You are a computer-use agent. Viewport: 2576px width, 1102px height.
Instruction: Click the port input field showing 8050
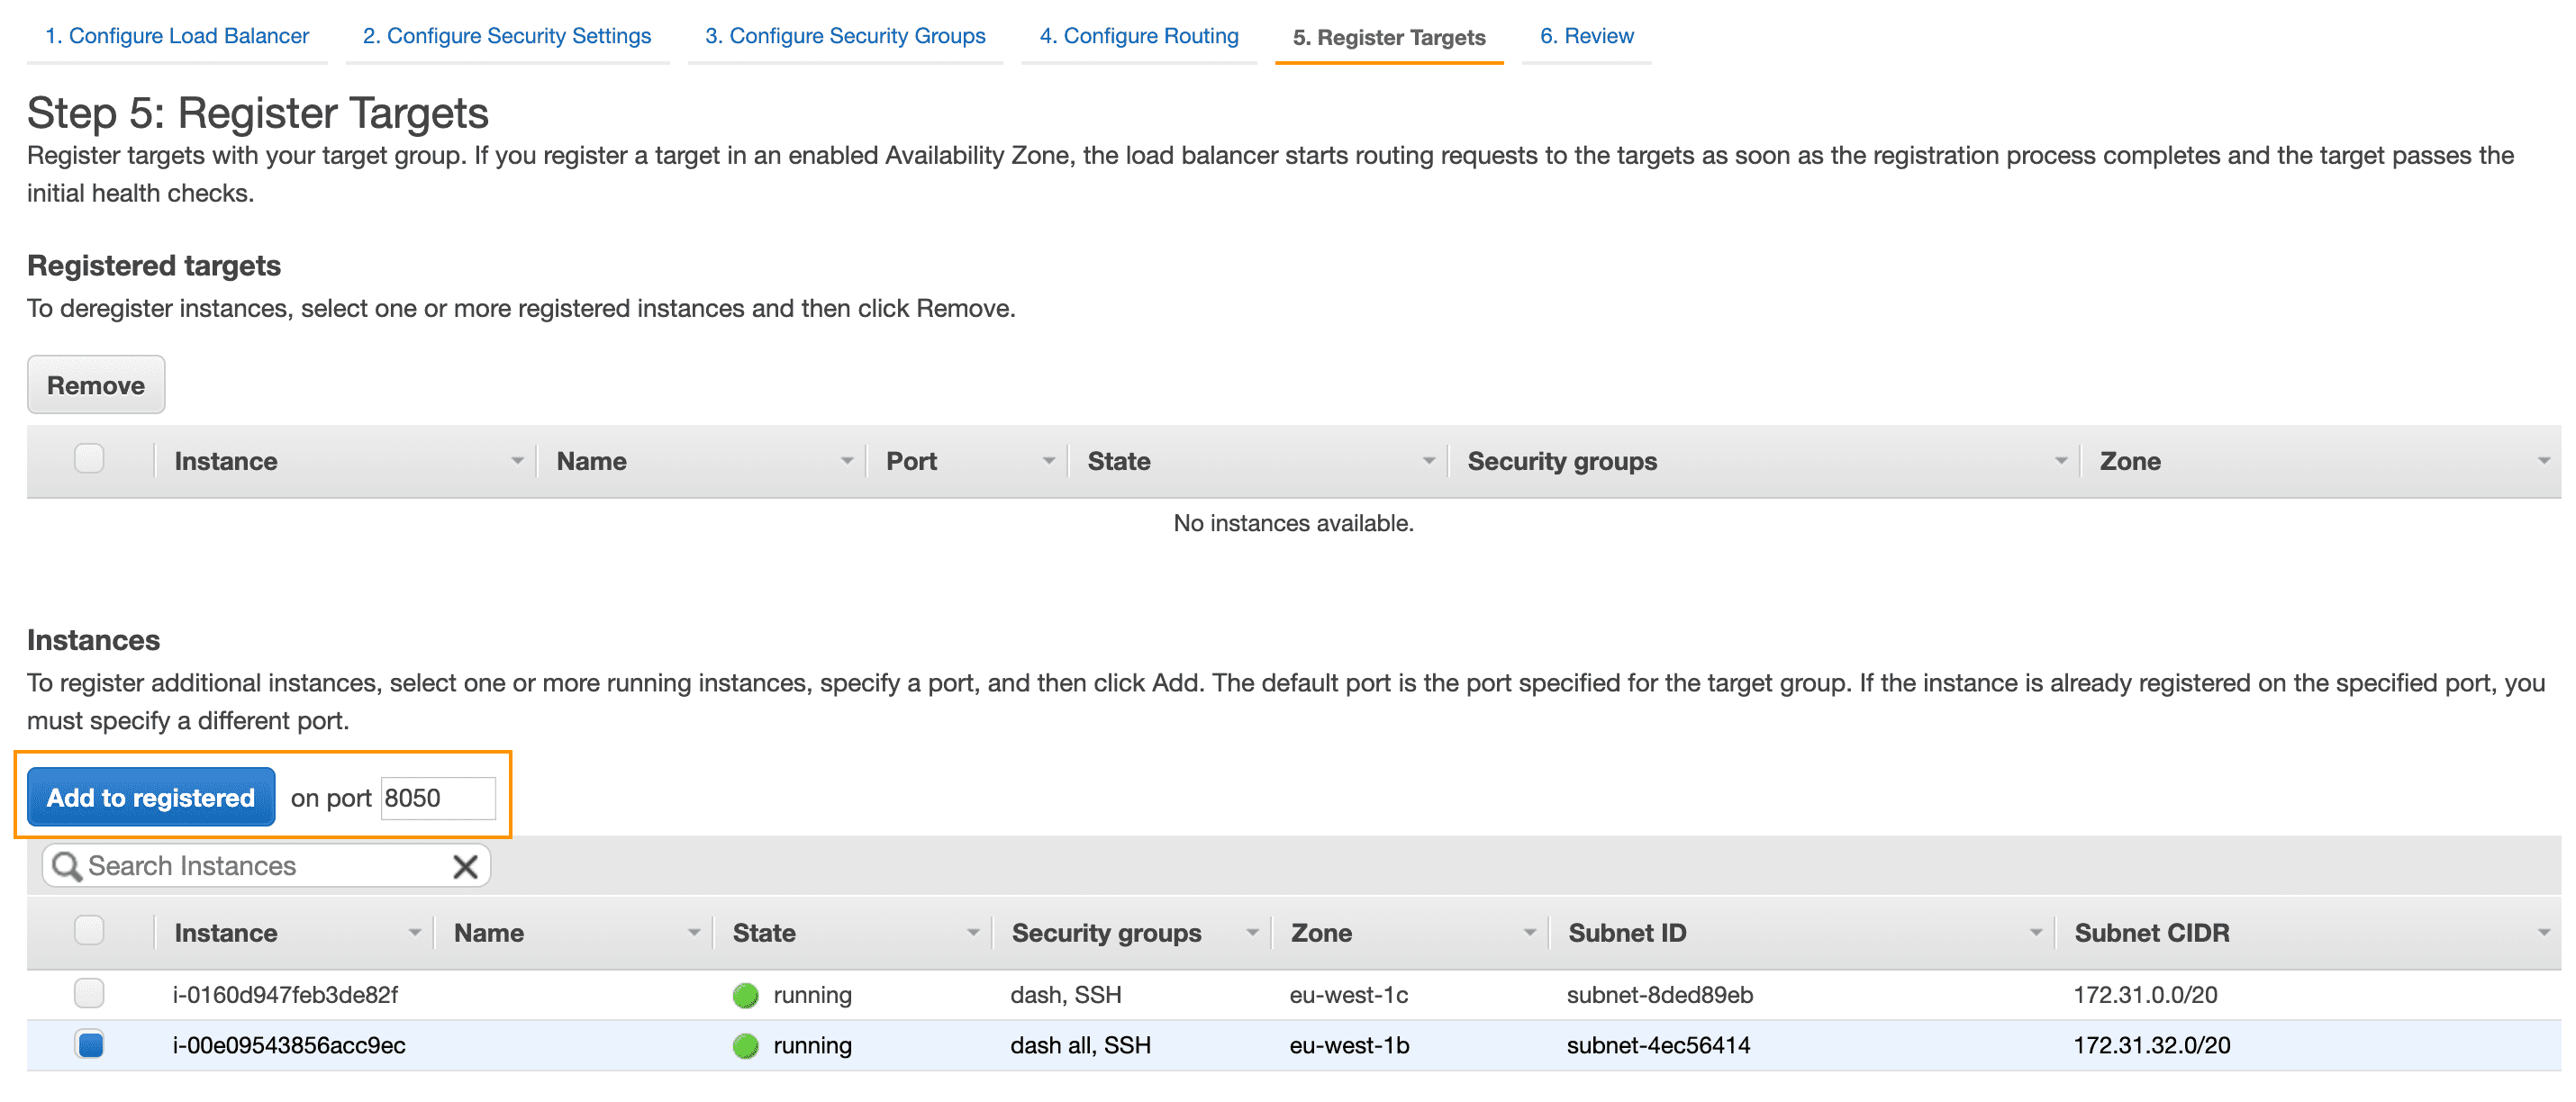[x=438, y=798]
